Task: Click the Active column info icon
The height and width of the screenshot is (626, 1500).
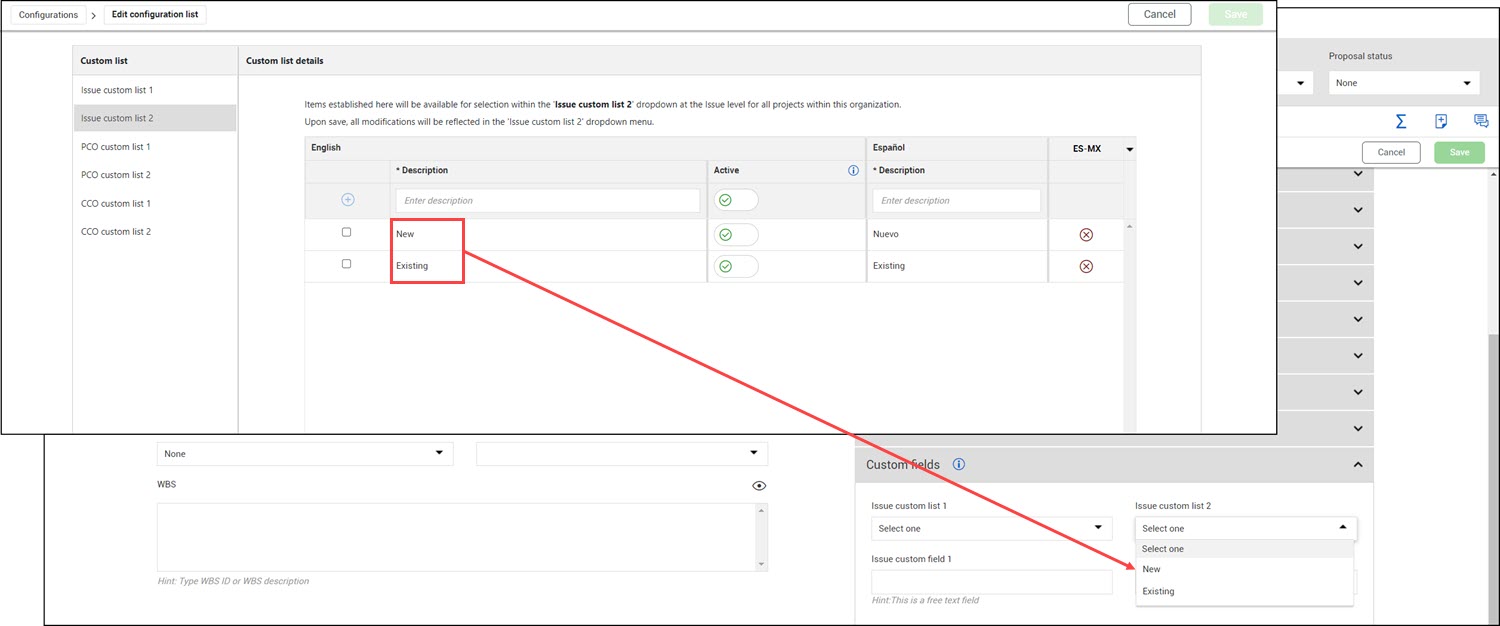Action: (853, 171)
